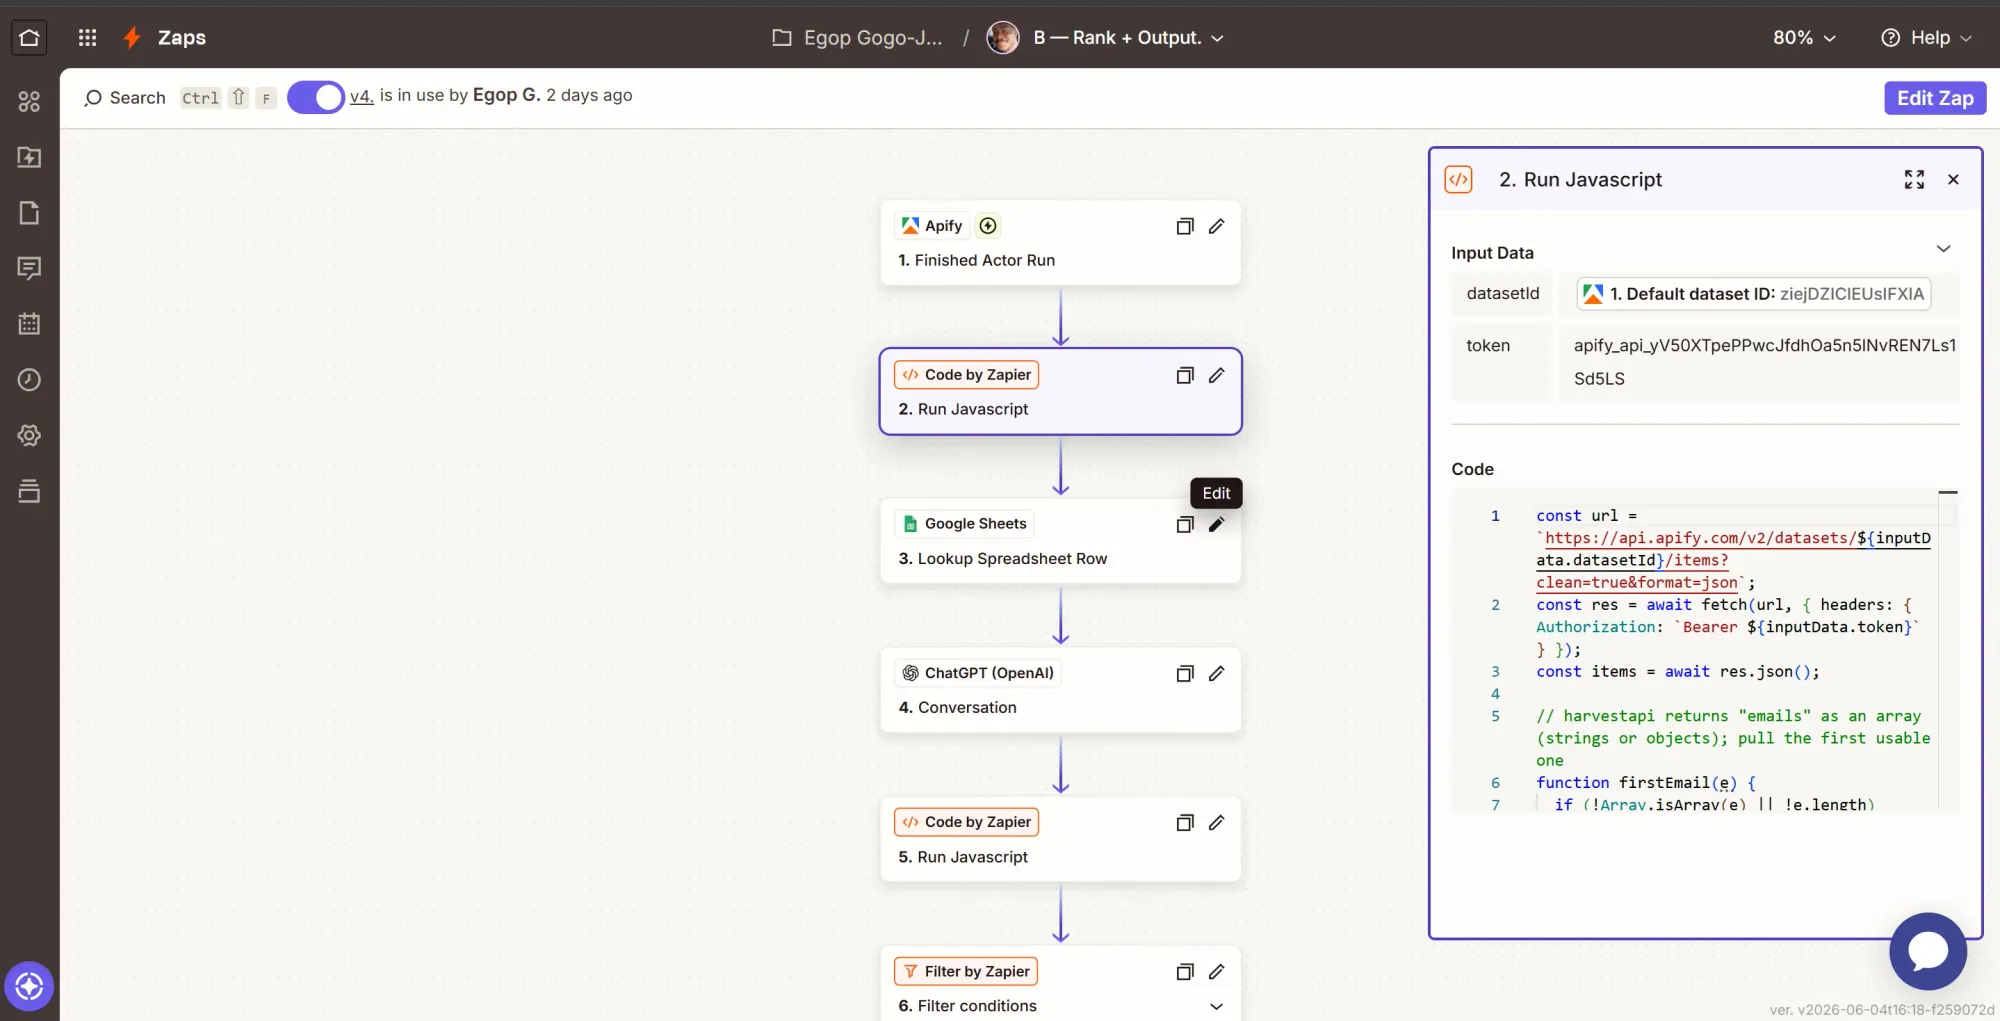Open the Egop Gogo-J... folder breadcrumb
The height and width of the screenshot is (1021, 2000).
tap(858, 38)
